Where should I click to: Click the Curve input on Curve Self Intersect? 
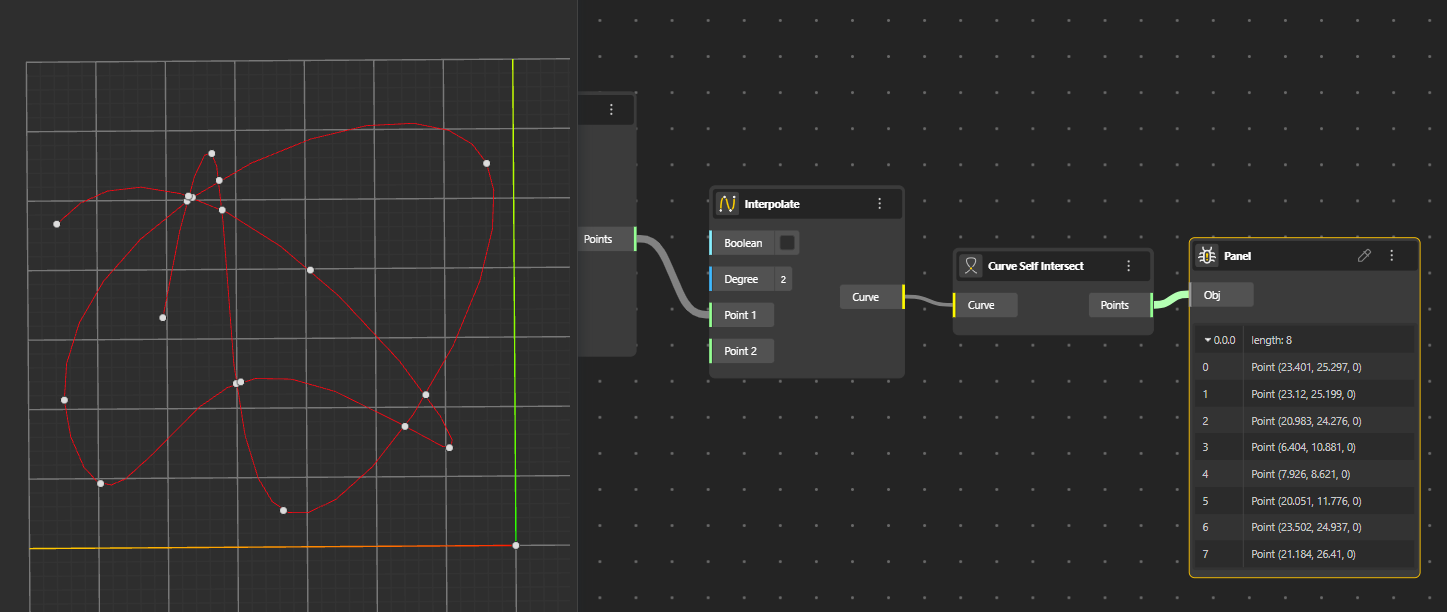click(981, 305)
